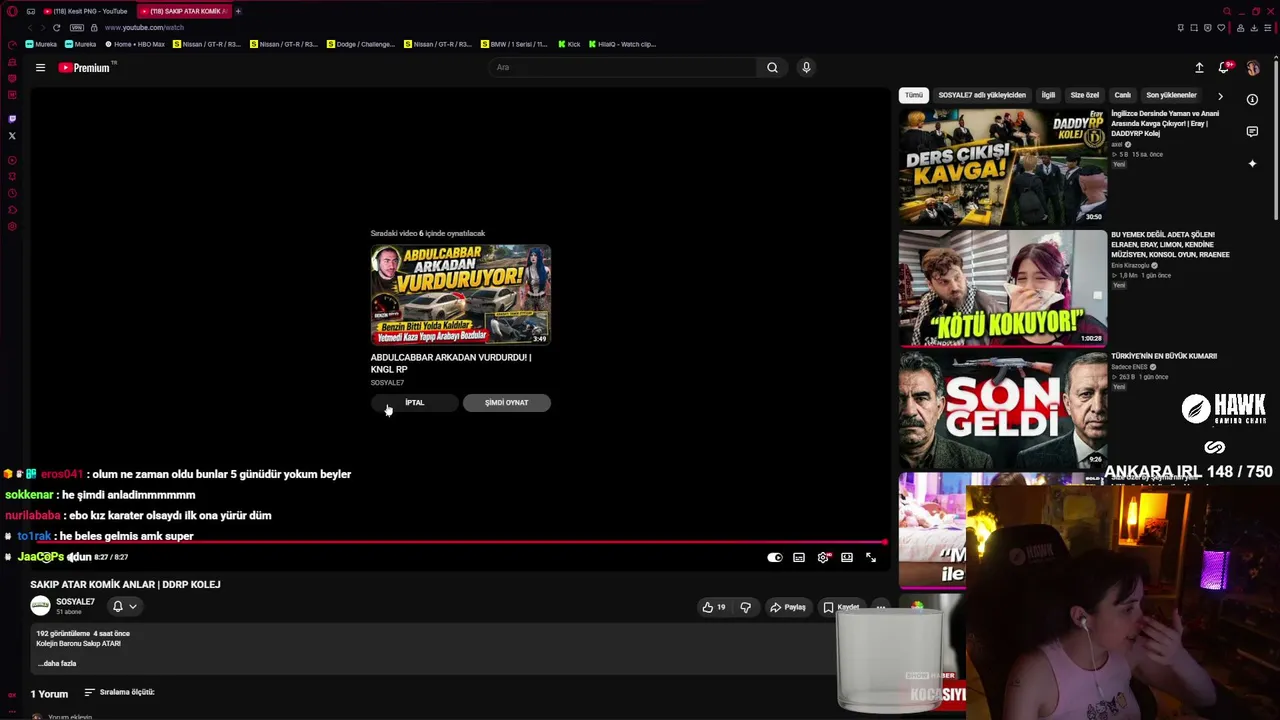
Task: Select the Canlı filter chip
Action: (x=1123, y=95)
